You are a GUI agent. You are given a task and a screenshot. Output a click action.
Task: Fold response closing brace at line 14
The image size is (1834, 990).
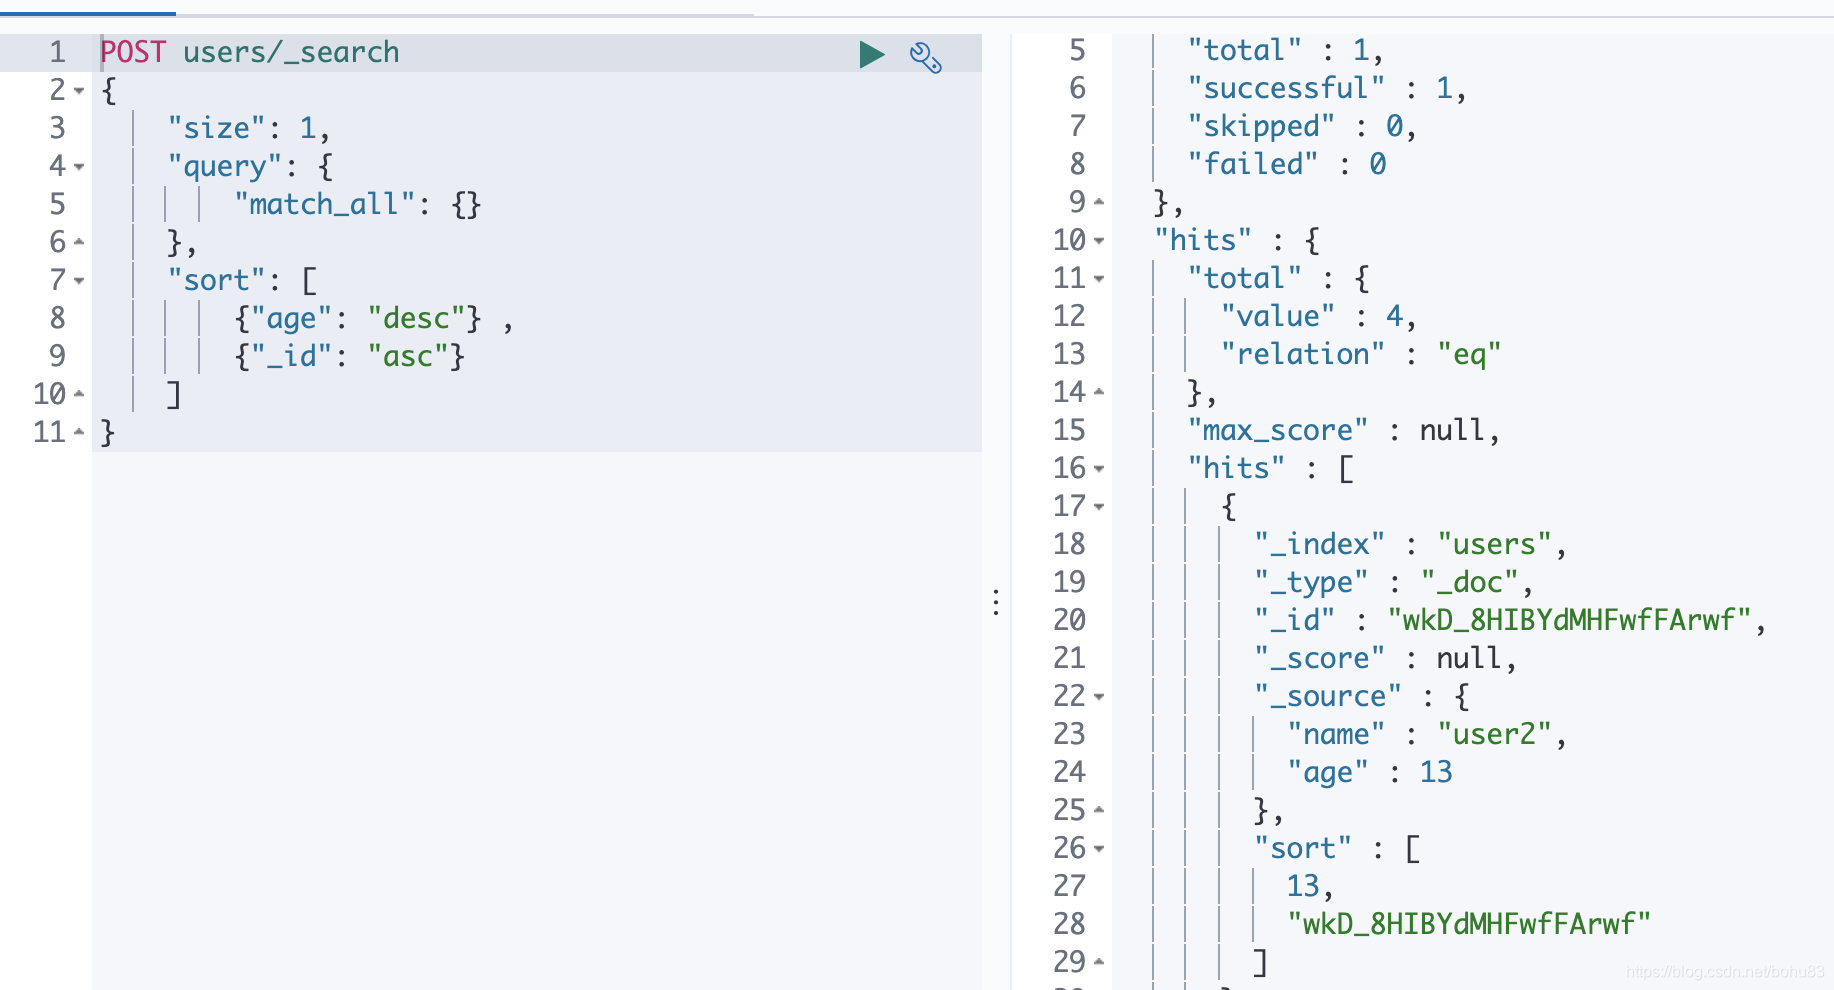[x=1099, y=393]
